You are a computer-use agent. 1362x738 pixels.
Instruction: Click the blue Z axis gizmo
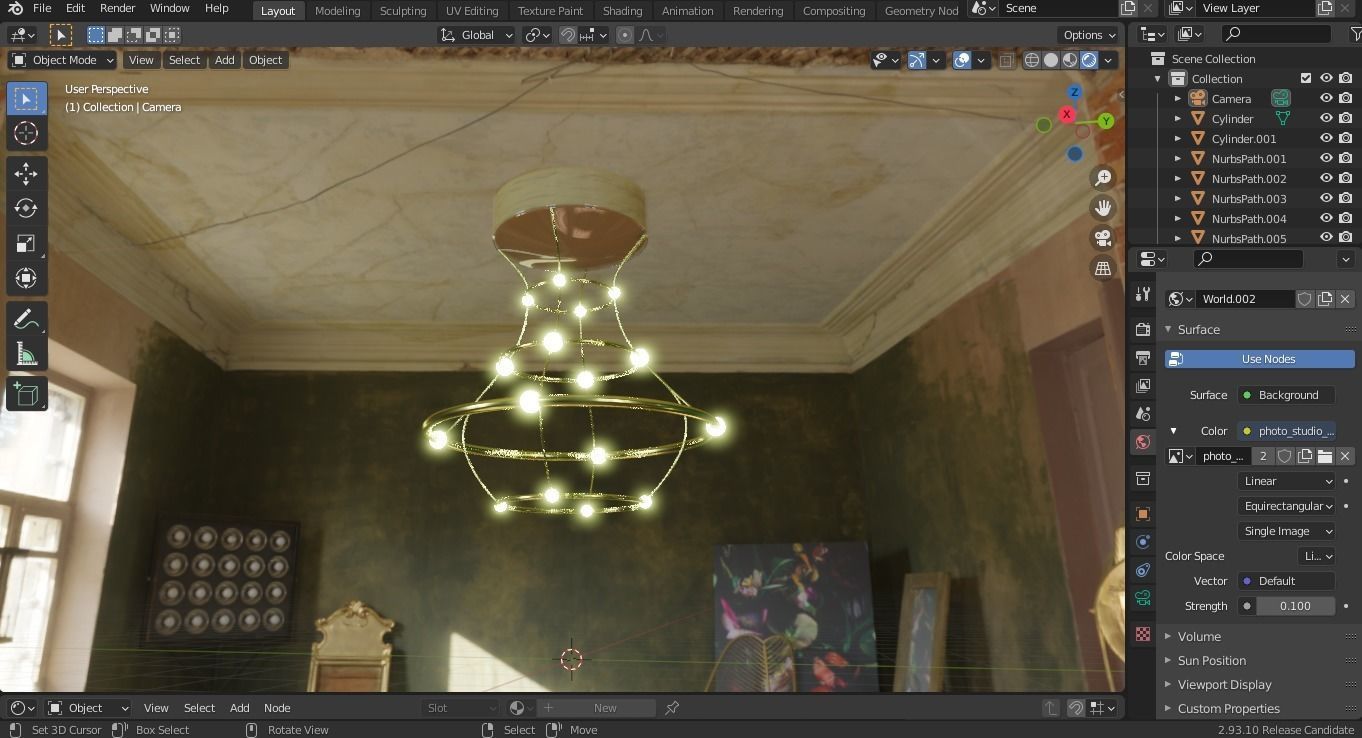[x=1075, y=92]
